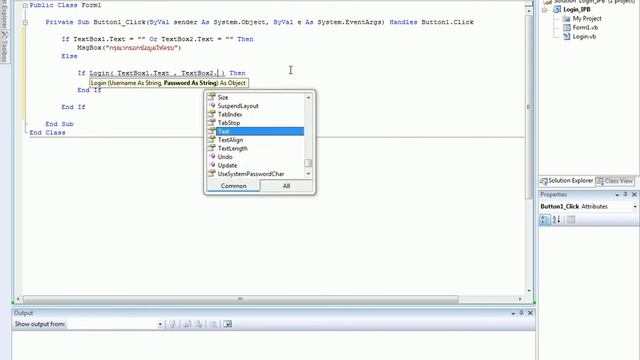Click the IntelliSense list scrollbar thumb

308,163
